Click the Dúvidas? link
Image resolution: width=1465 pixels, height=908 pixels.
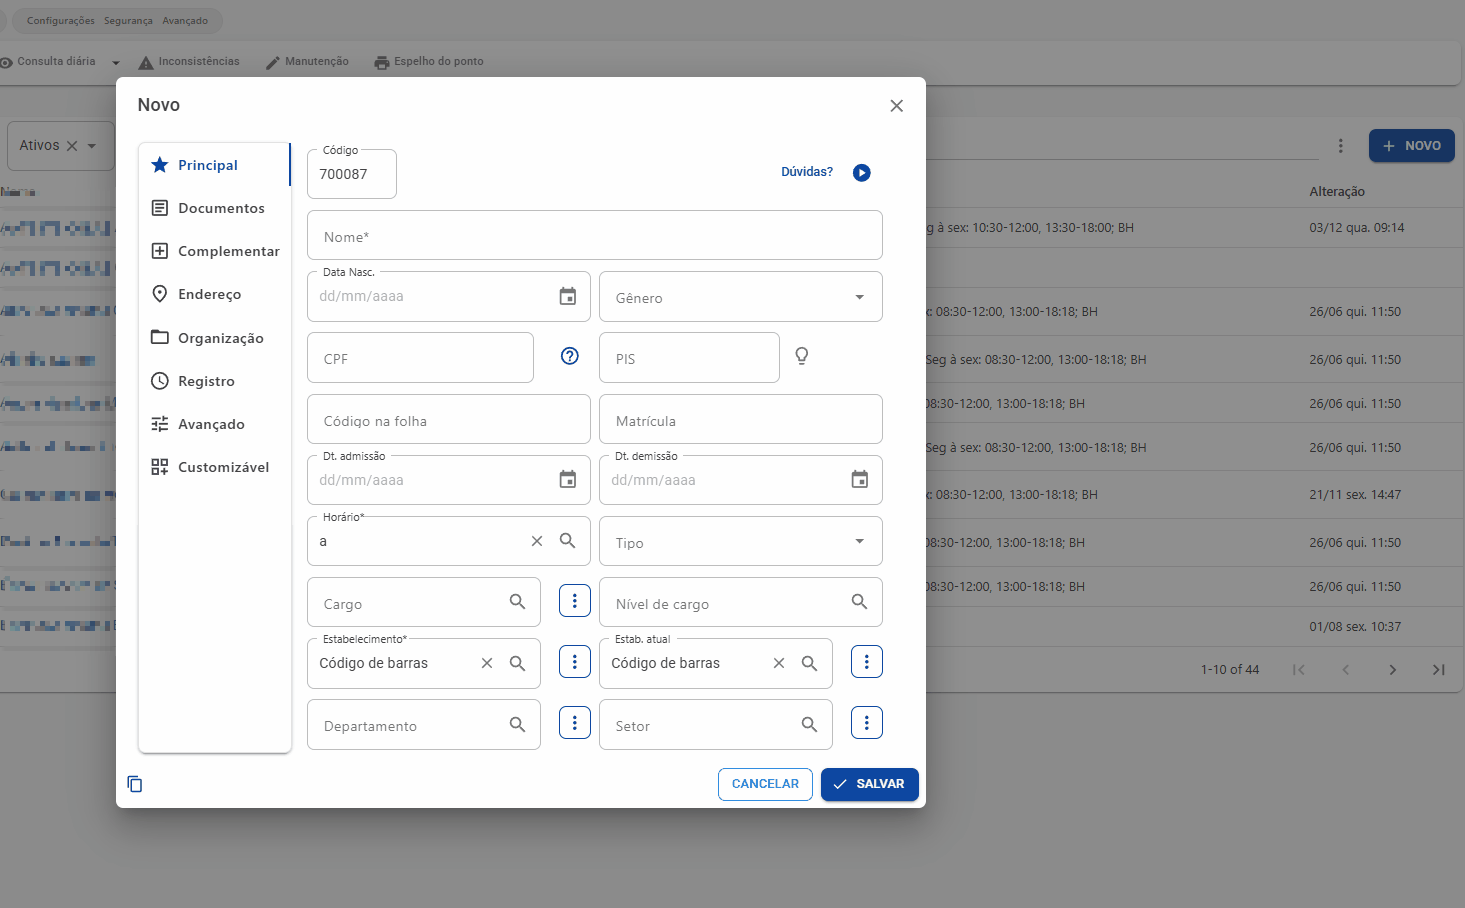point(807,172)
